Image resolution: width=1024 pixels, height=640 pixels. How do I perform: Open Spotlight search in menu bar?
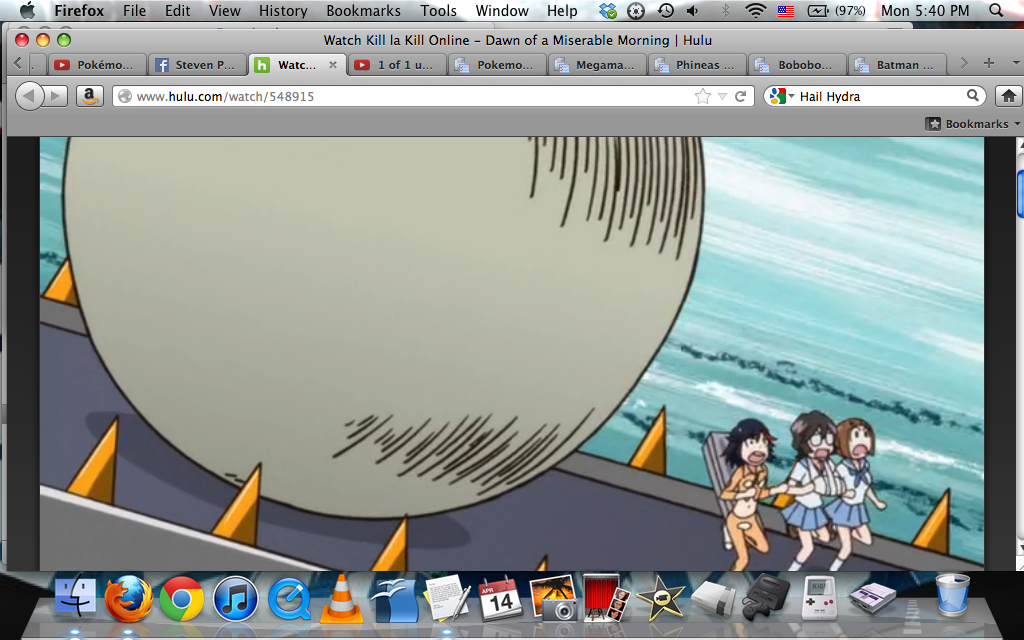coord(996,10)
